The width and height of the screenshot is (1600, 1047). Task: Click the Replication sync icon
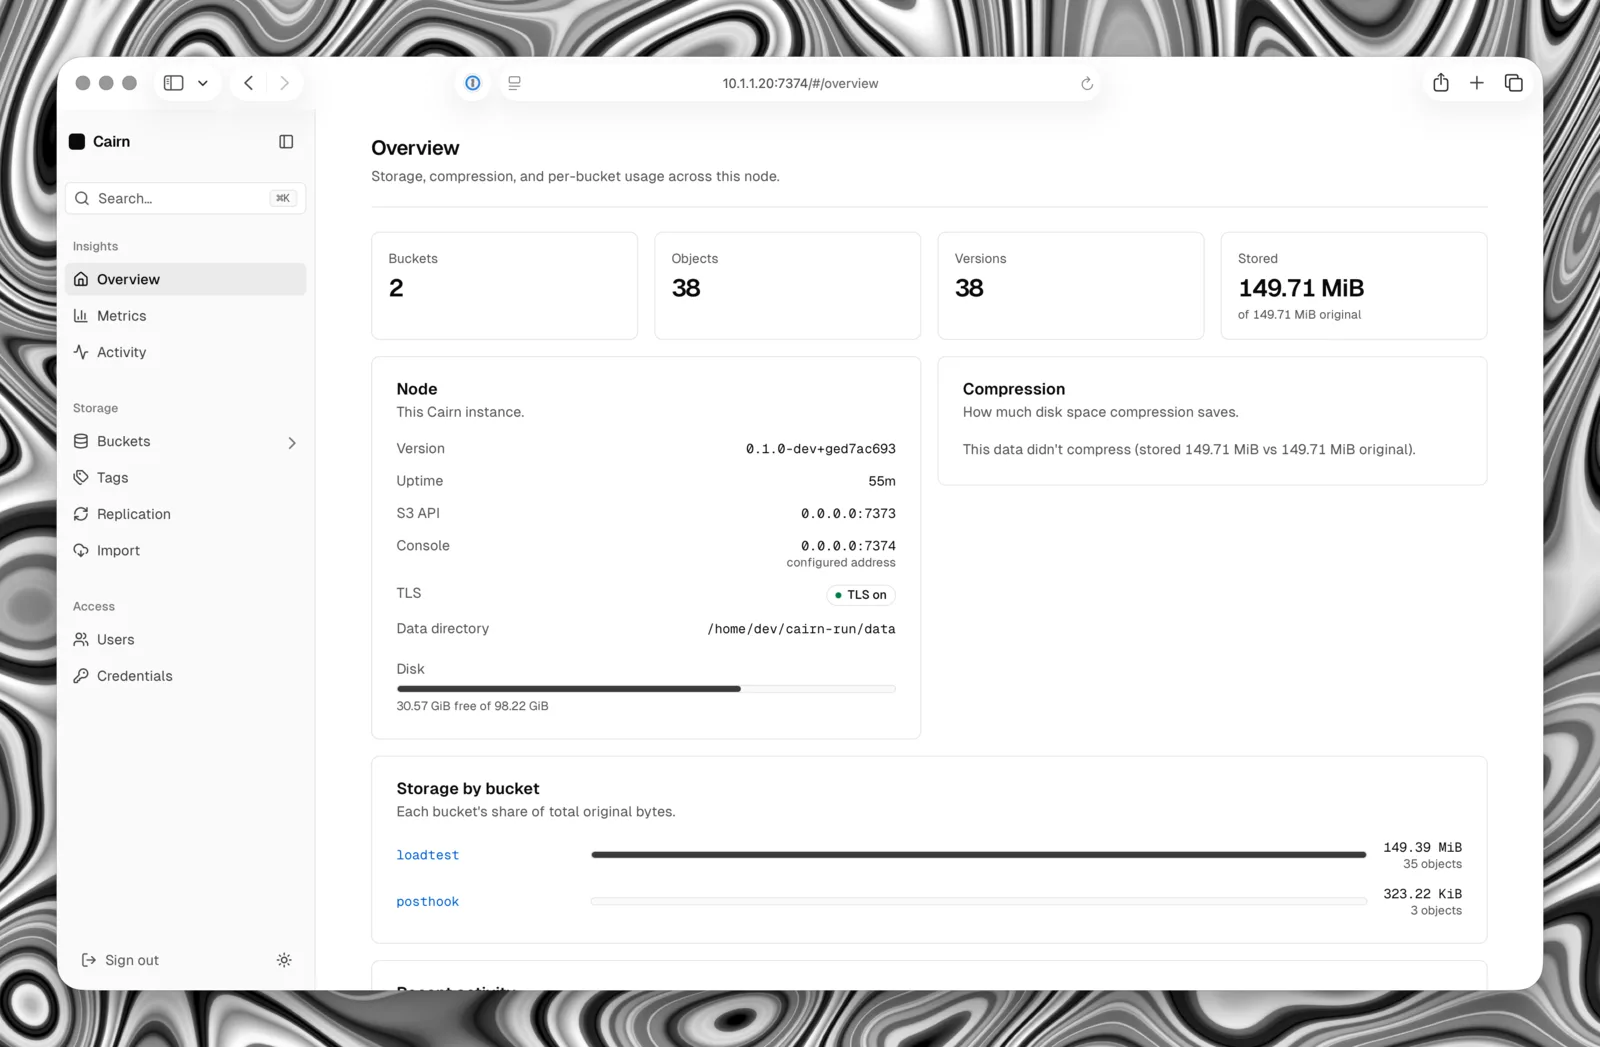tap(81, 514)
